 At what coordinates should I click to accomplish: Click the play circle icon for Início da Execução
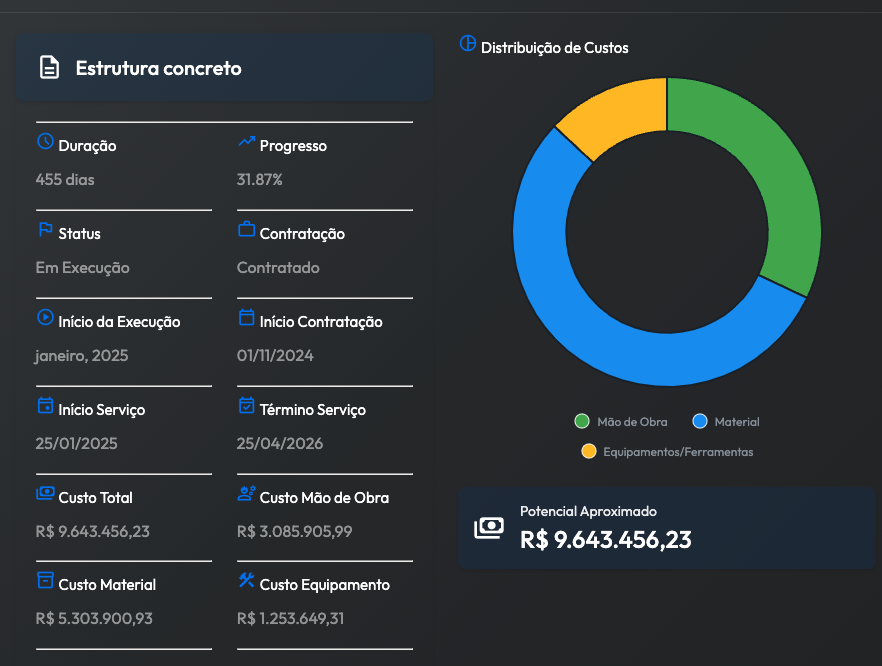[45, 318]
